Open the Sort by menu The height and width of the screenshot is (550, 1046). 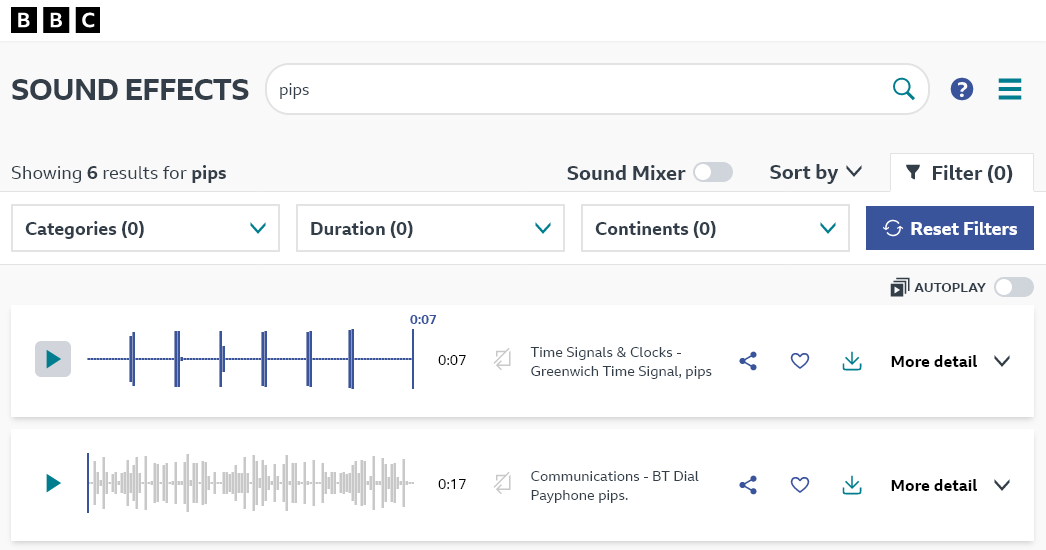click(815, 172)
